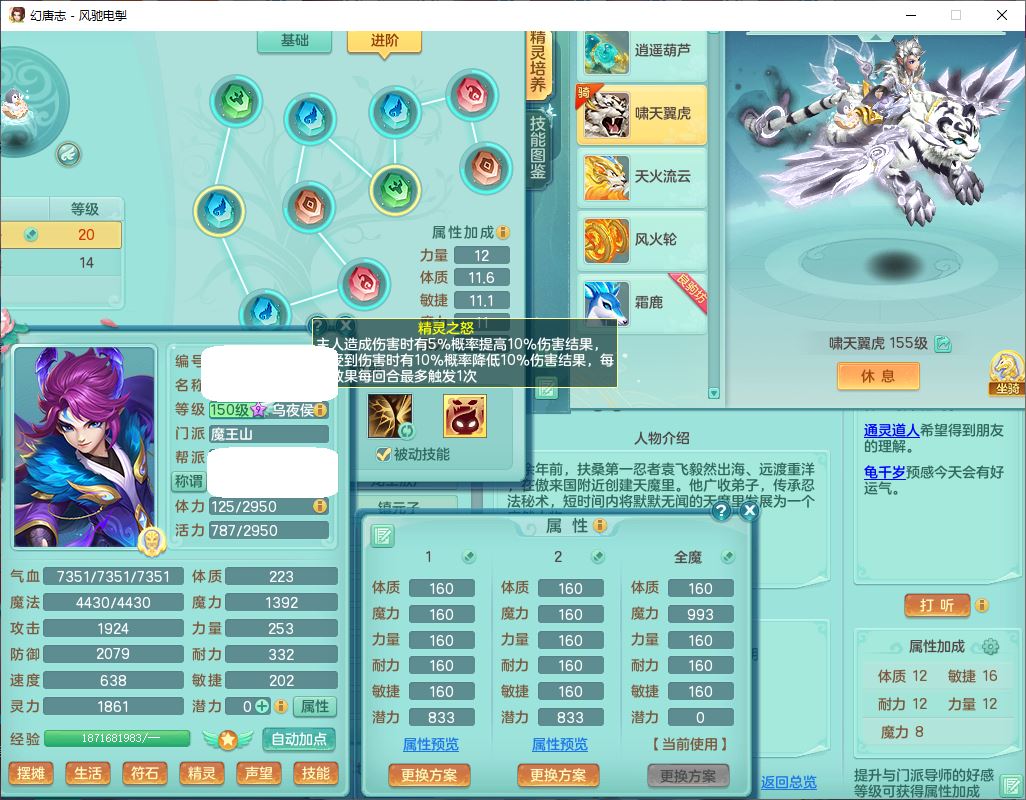Open the 符石 menu button

(145, 774)
